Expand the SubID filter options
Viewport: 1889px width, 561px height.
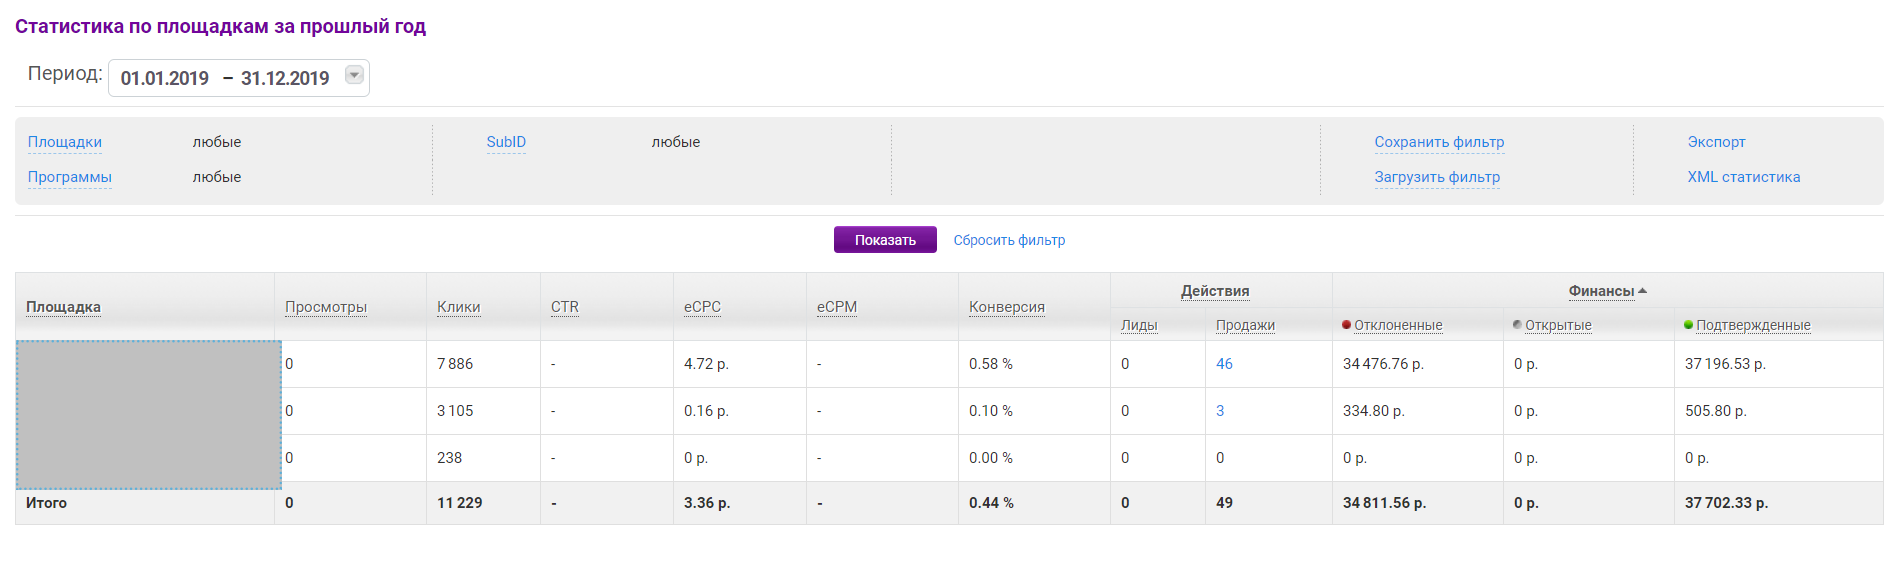tap(506, 142)
